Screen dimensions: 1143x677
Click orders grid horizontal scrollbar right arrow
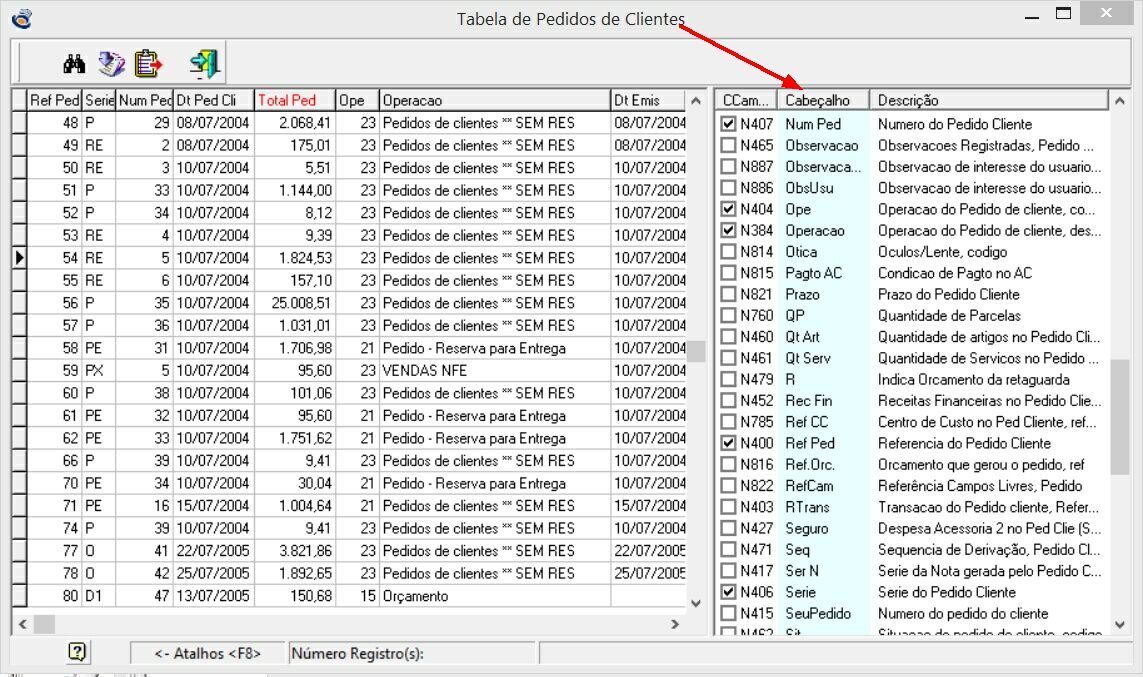point(675,624)
